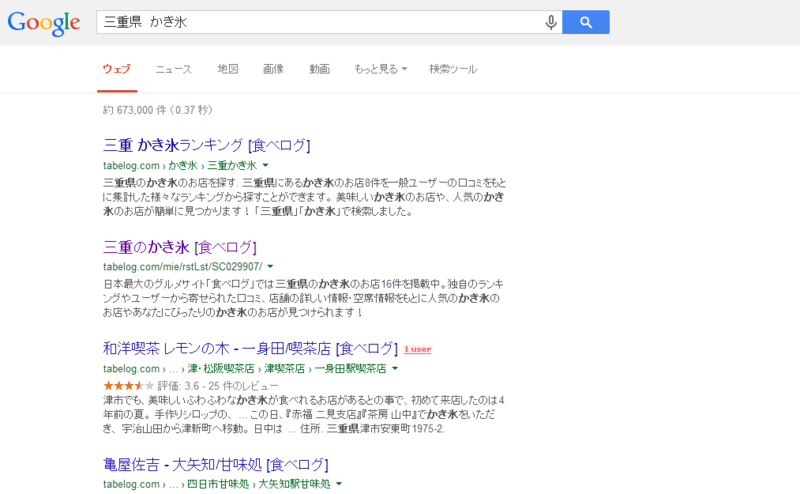This screenshot has width=800, height=494.
Task: Switch to the 画像 tab
Action: point(273,69)
